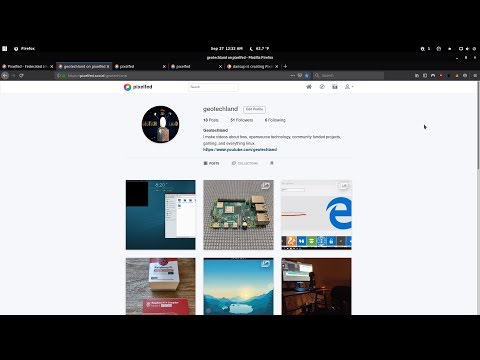Click the weather temperature indicator

pos(259,49)
